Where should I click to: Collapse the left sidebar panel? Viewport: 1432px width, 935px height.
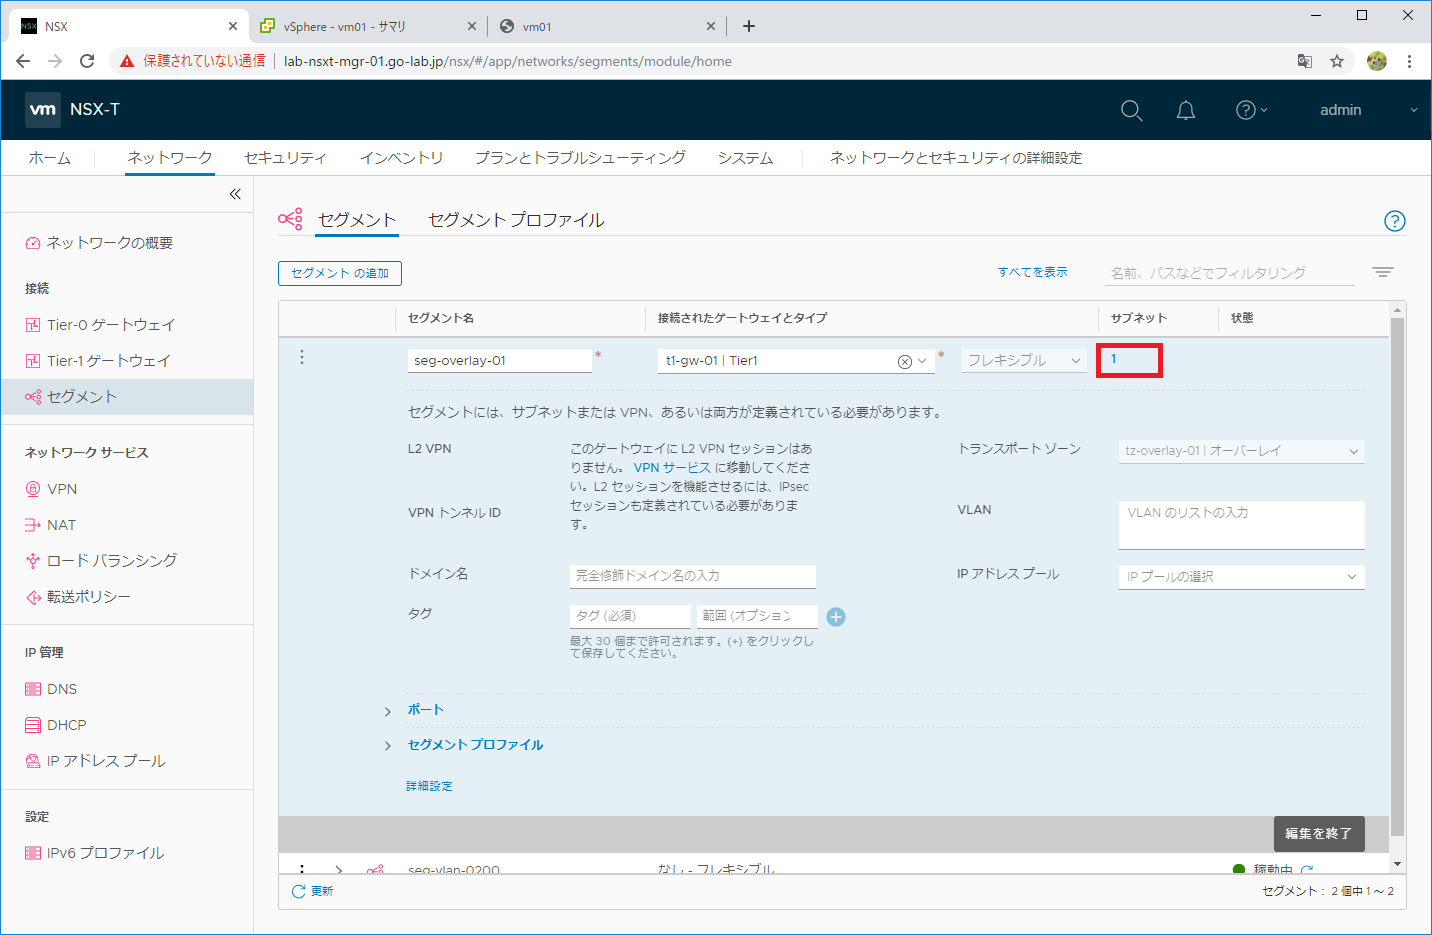pos(235,194)
